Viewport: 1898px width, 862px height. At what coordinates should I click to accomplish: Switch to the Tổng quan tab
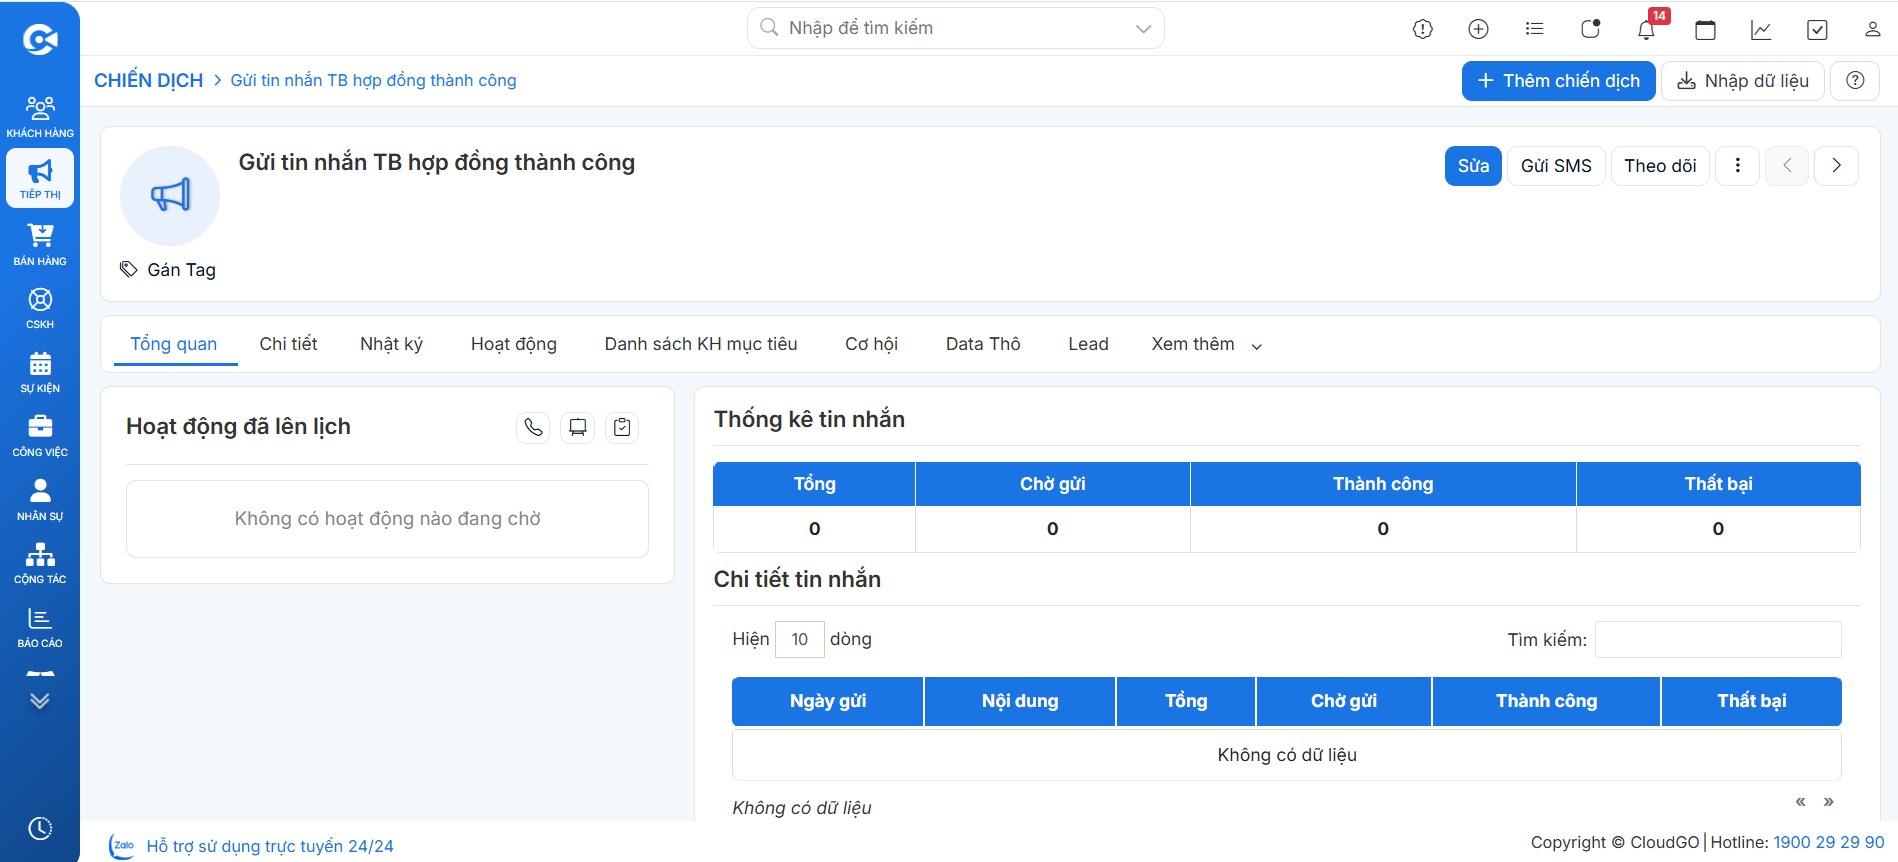[174, 344]
